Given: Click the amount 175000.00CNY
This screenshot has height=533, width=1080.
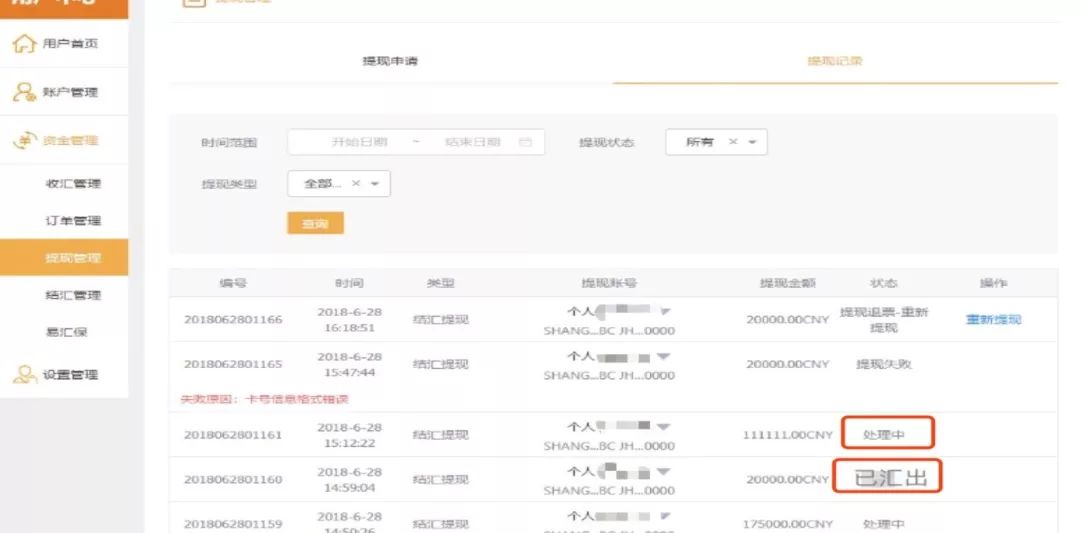Looking at the screenshot, I should (x=787, y=524).
